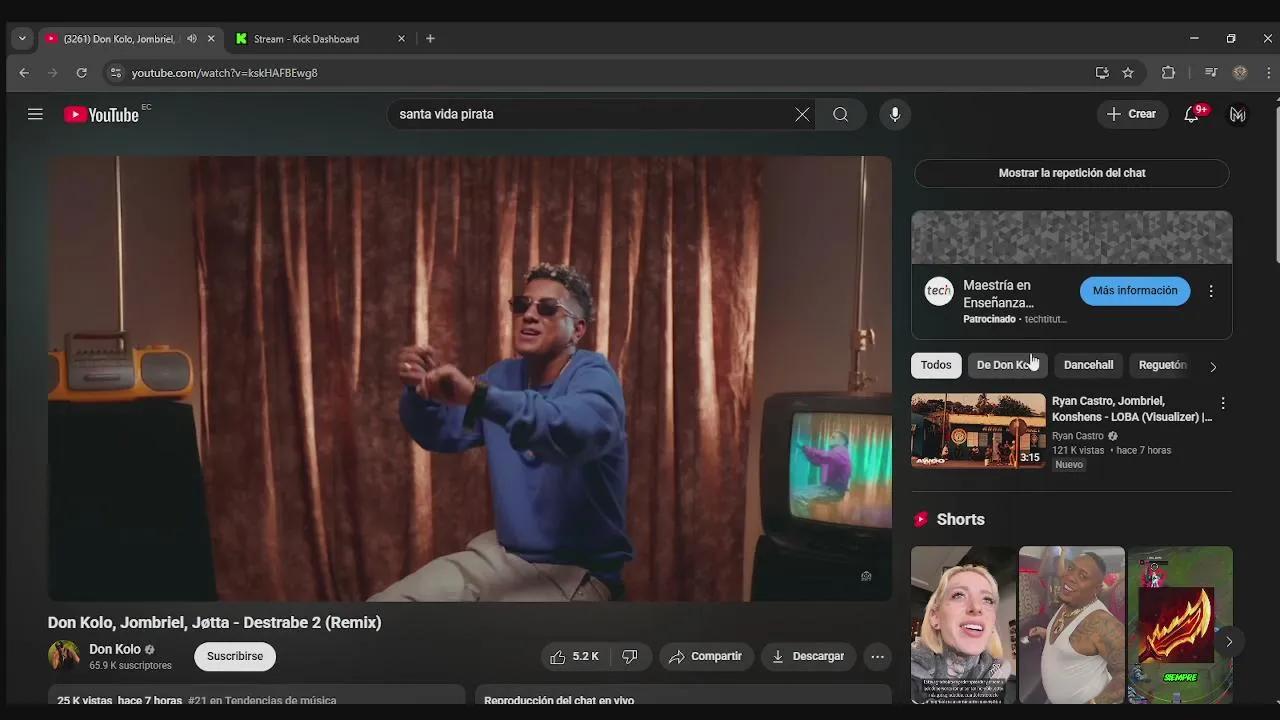The width and height of the screenshot is (1280, 720).
Task: Open Chrome profile avatar
Action: (x=1240, y=73)
